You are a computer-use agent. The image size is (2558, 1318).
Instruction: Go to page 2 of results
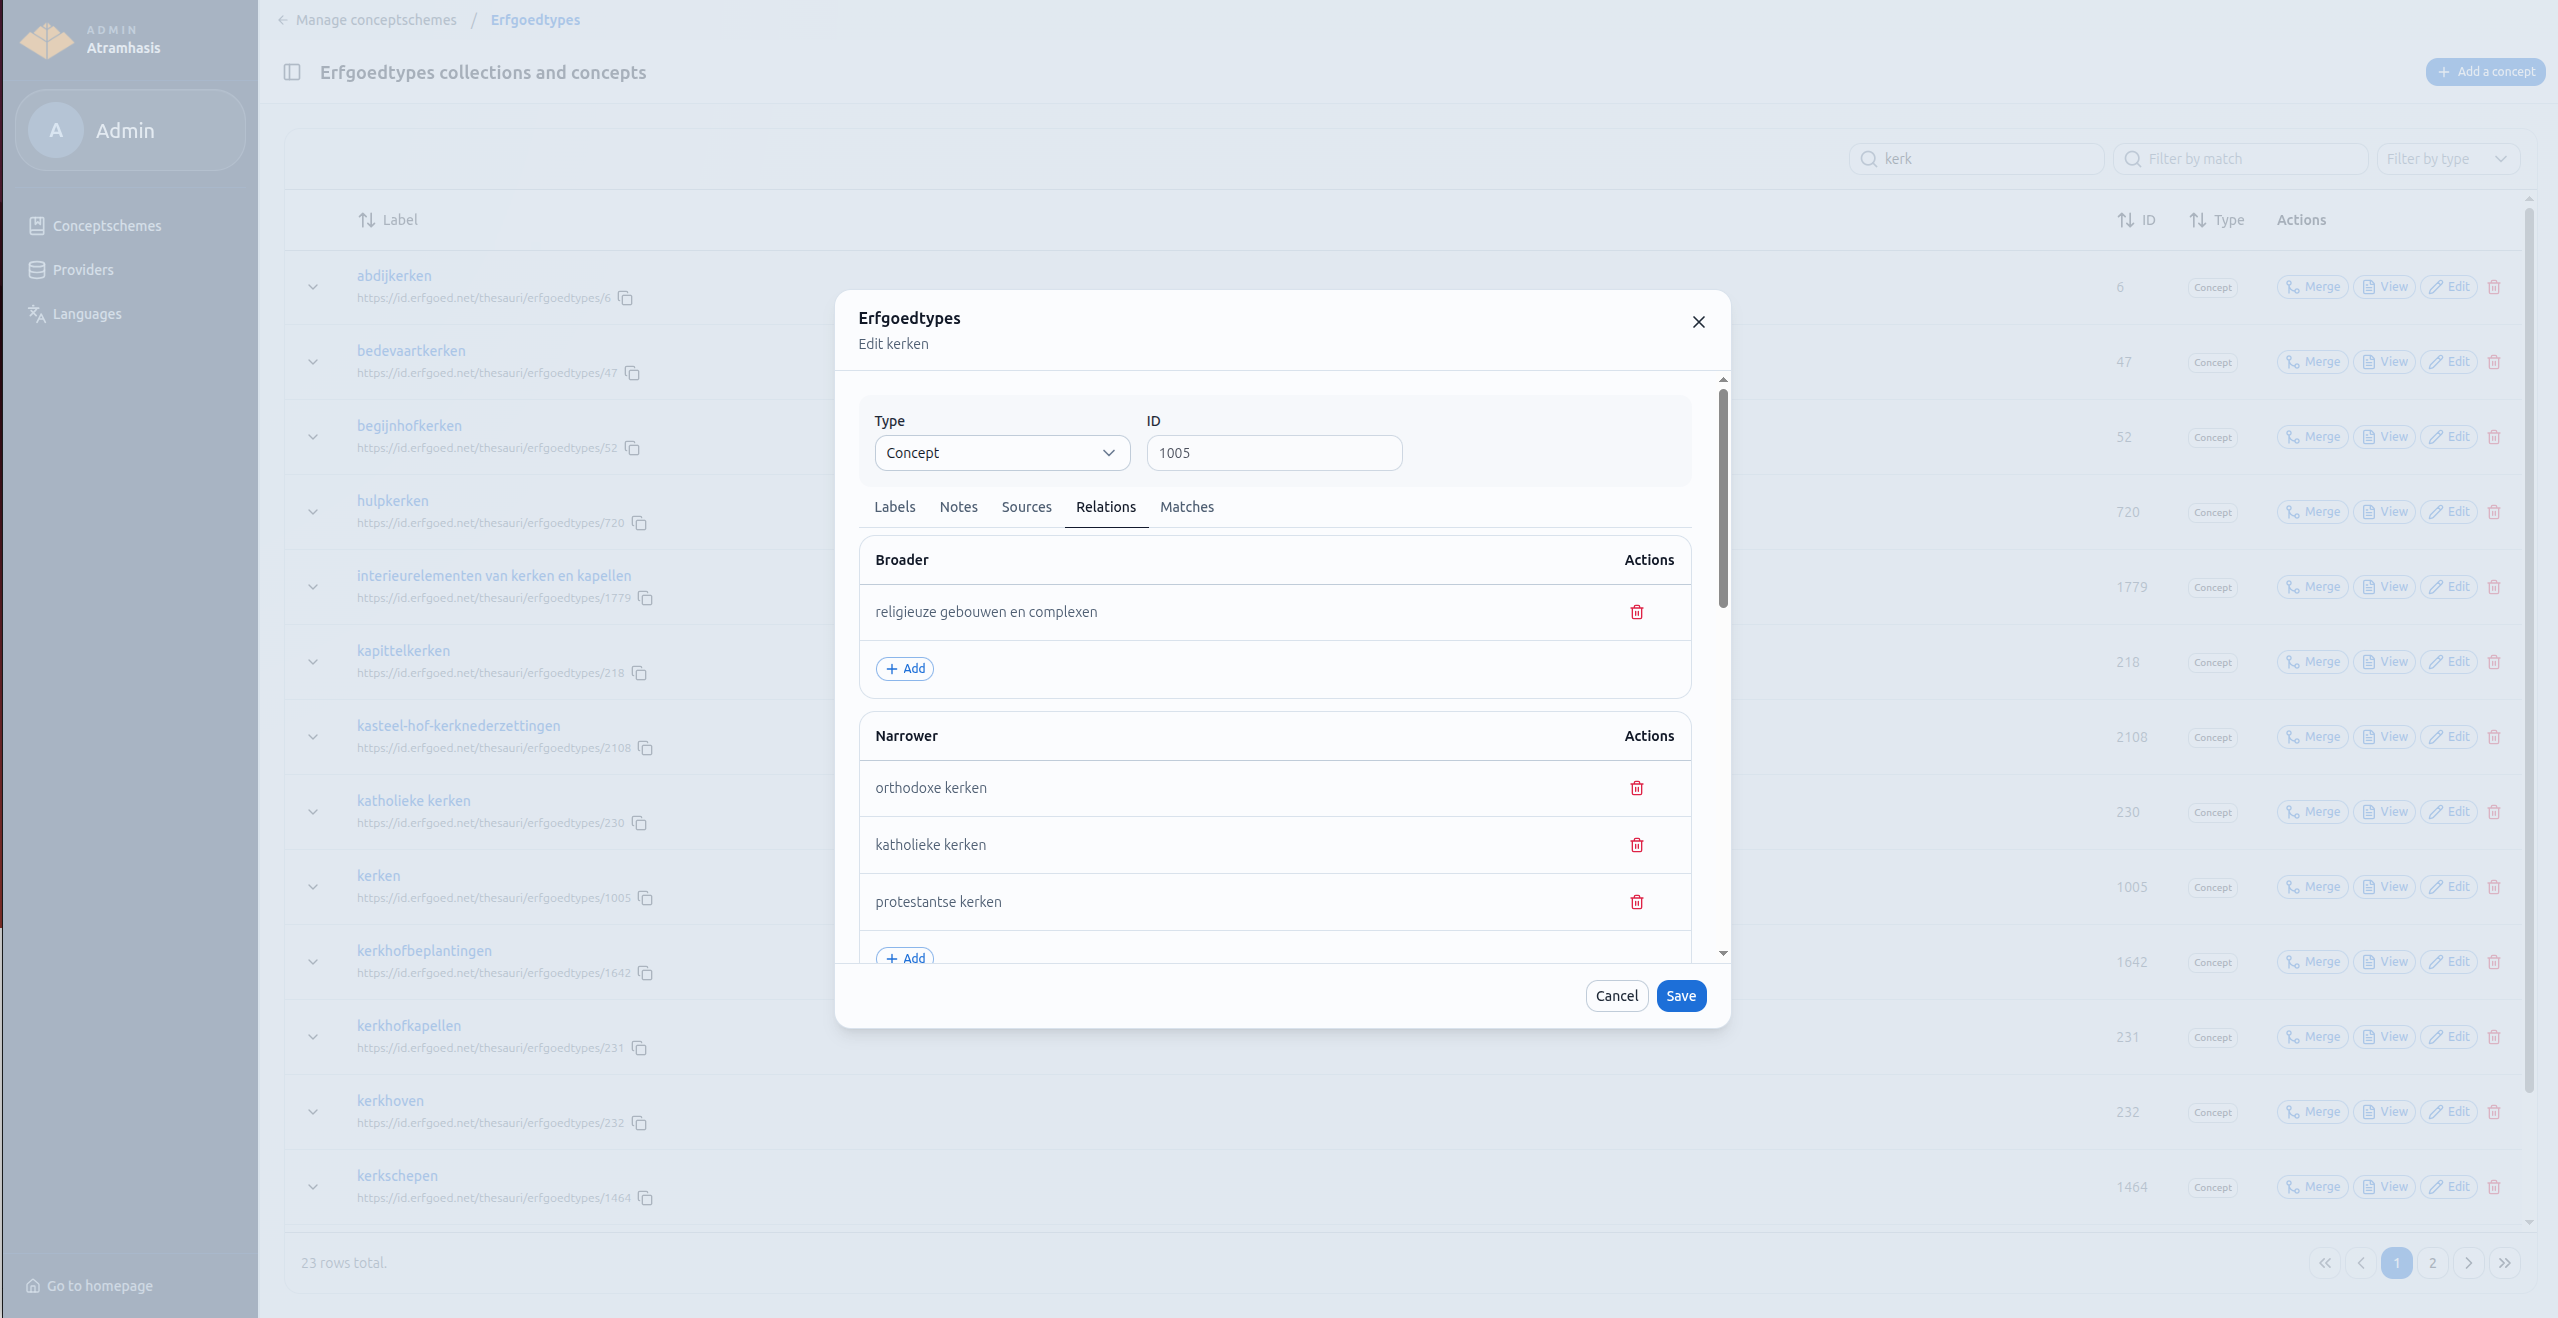click(x=2432, y=1263)
